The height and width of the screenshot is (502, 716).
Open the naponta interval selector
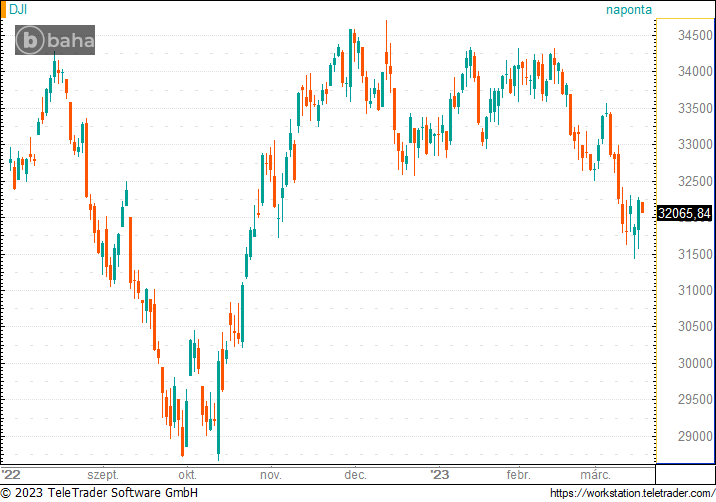pos(628,9)
